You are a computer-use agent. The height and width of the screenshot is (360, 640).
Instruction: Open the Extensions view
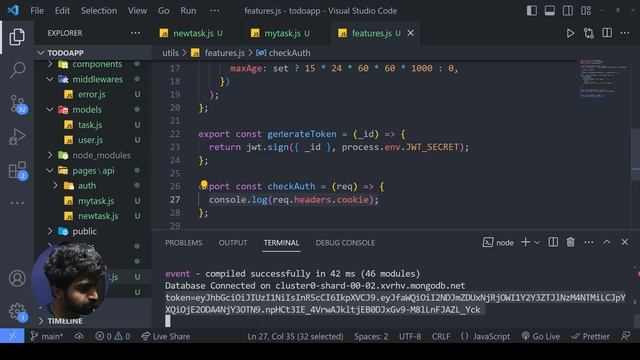(18, 171)
